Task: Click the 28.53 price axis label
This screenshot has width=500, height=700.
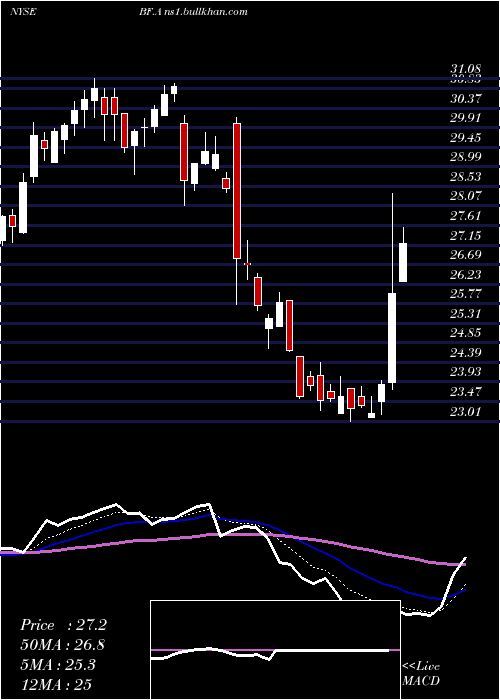Action: tap(466, 176)
